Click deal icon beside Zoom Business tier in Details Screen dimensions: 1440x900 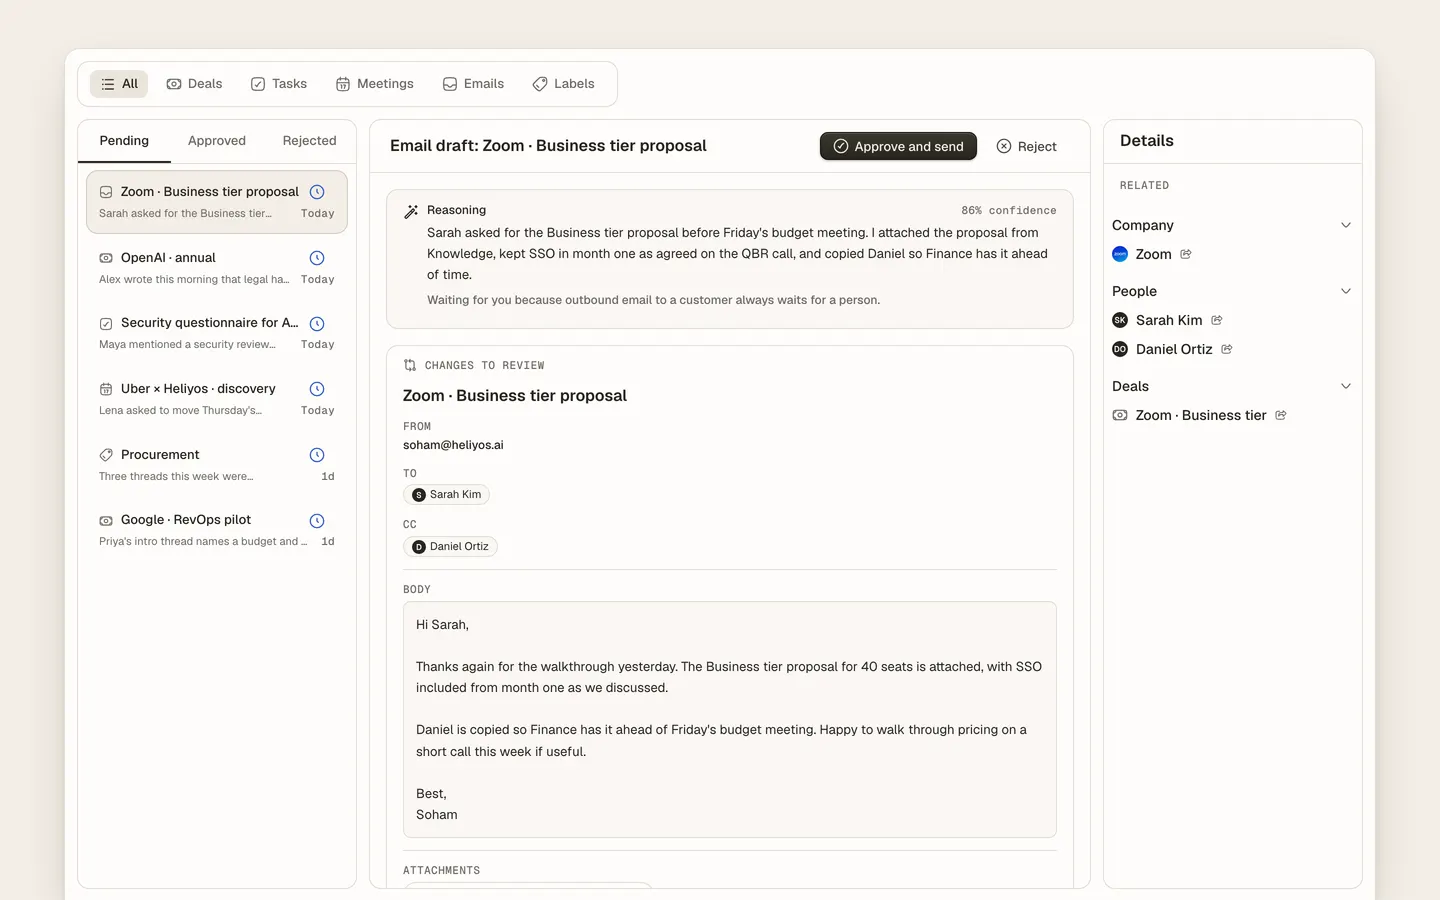pos(1120,415)
